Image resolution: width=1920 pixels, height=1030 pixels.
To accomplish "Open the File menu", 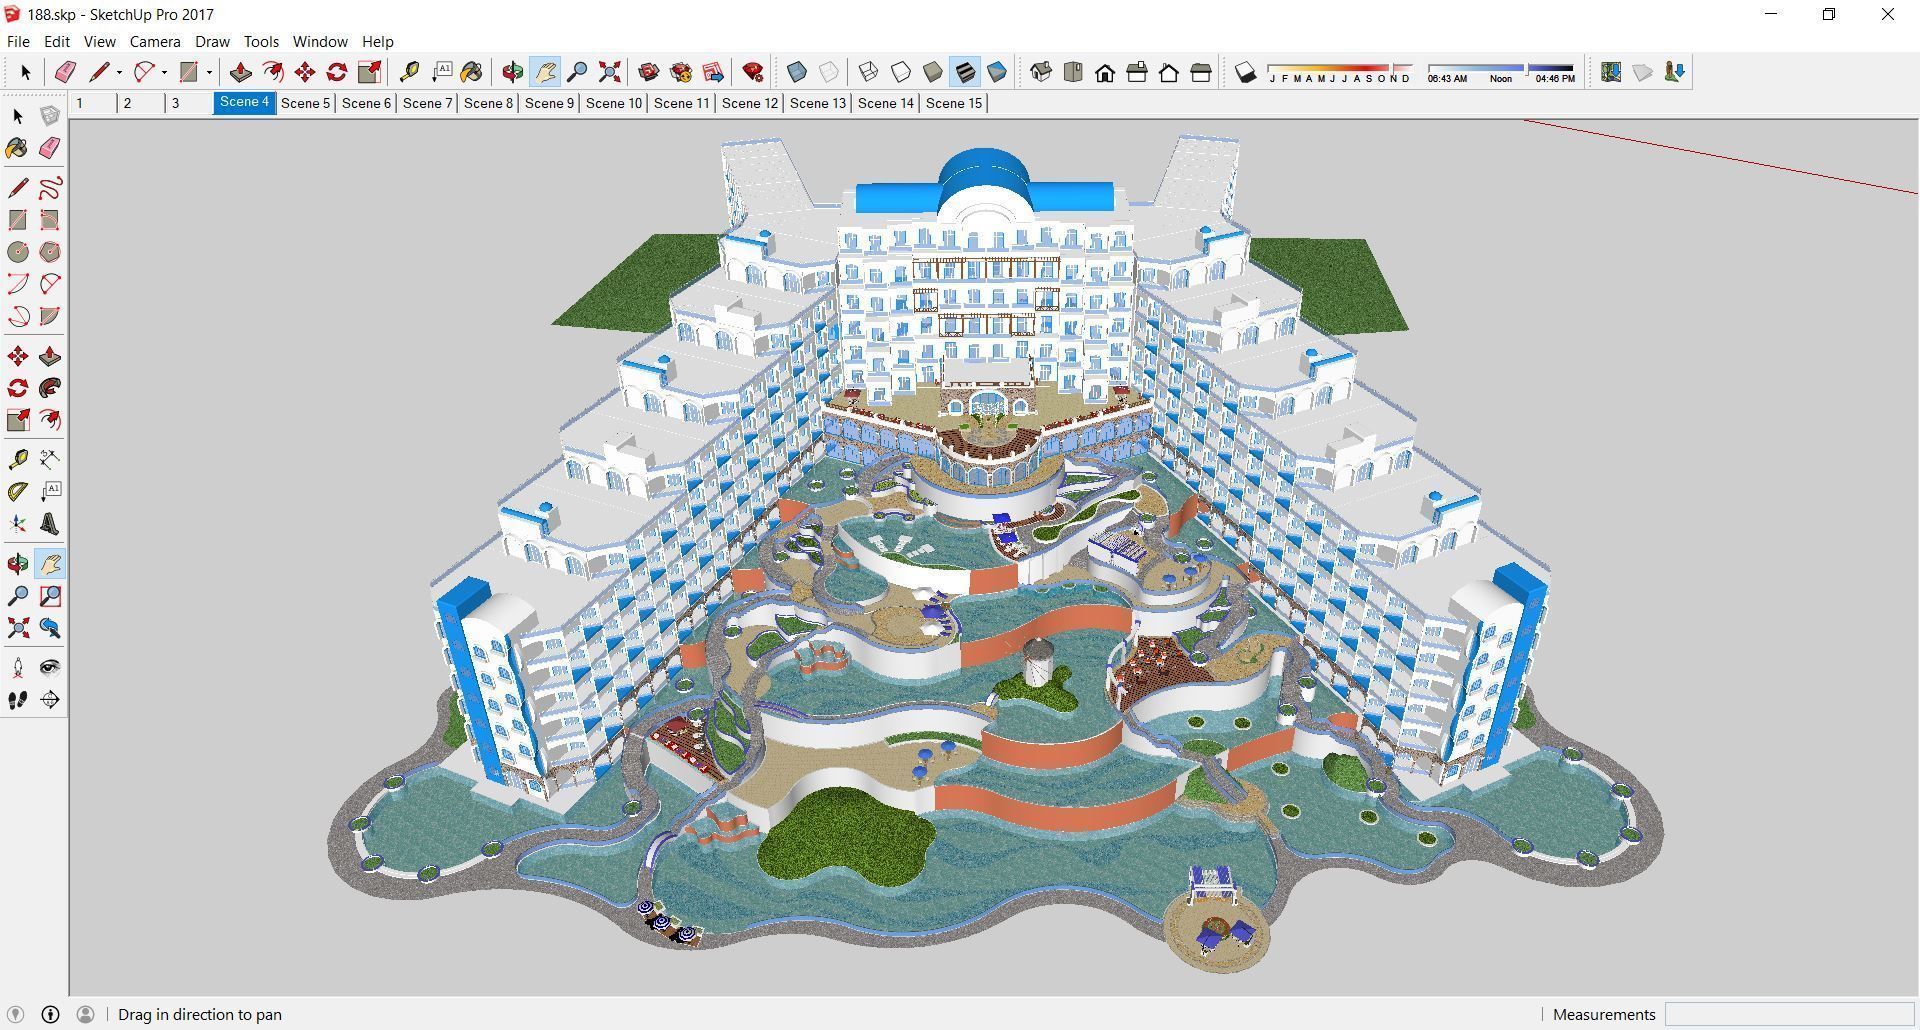I will (x=18, y=41).
